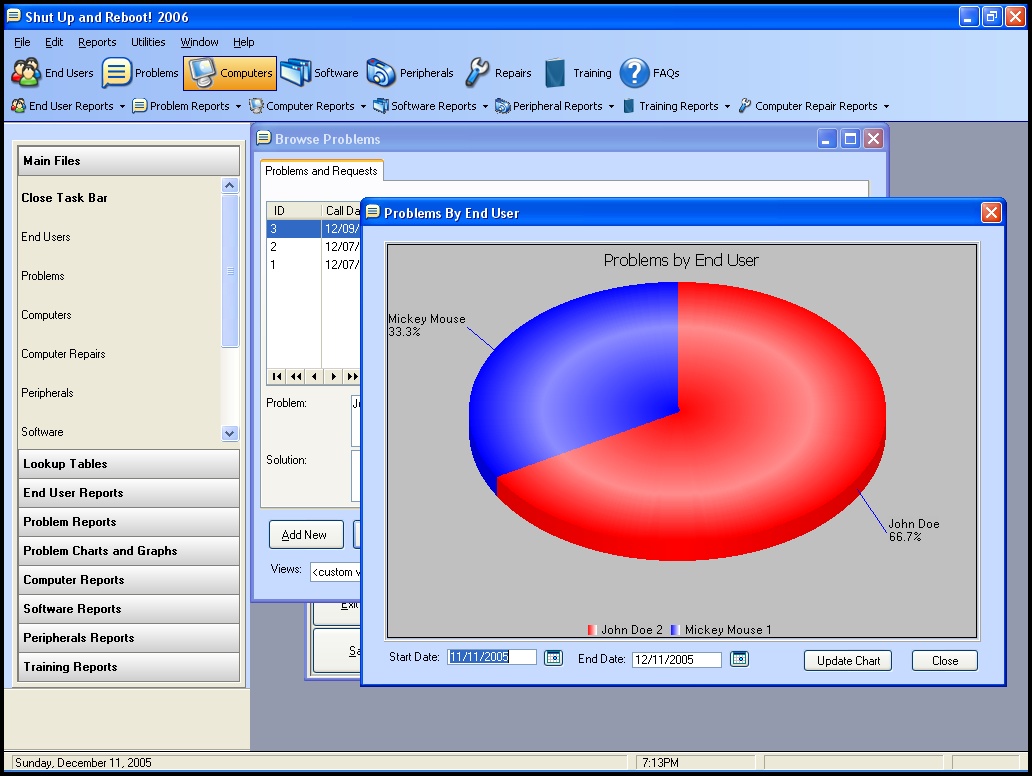Viewport: 1032px width, 776px height.
Task: Open the Start Date calendar picker
Action: pyautogui.click(x=553, y=658)
